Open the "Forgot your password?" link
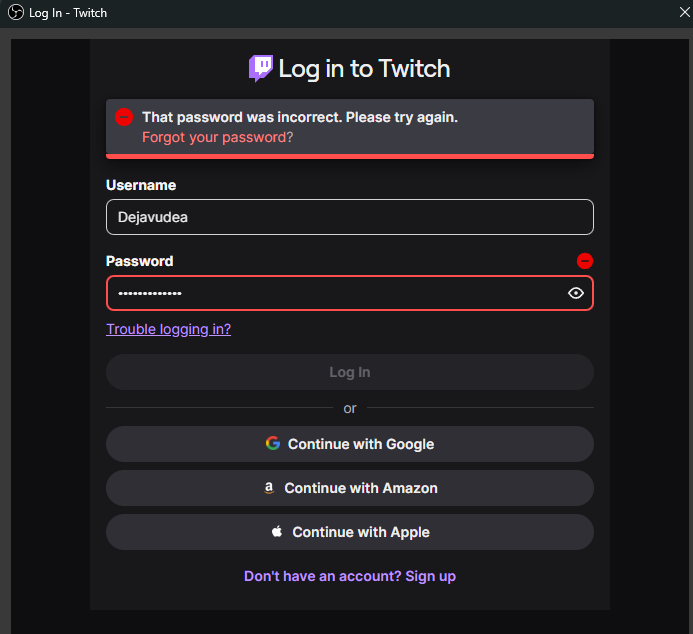 pyautogui.click(x=218, y=137)
